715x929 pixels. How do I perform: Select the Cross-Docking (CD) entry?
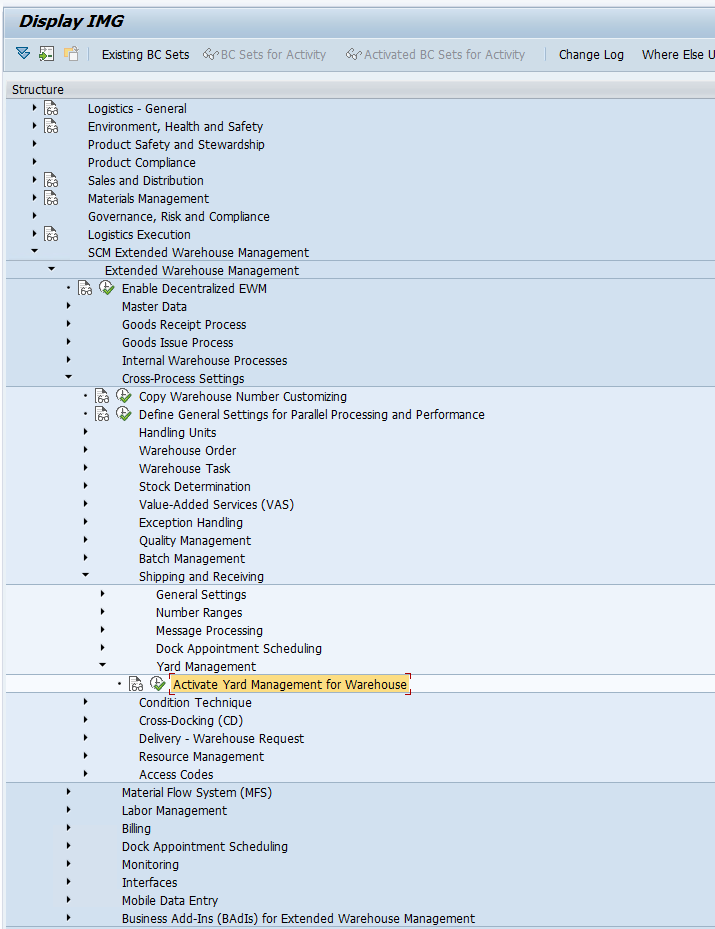tap(191, 720)
